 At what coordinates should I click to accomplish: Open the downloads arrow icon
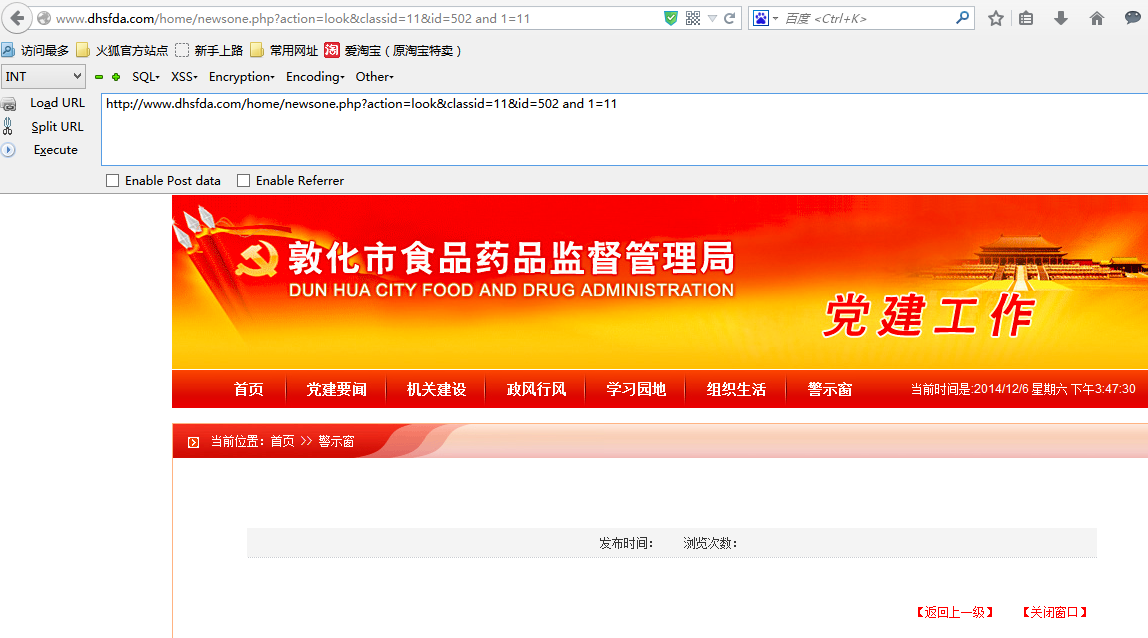coord(1060,18)
